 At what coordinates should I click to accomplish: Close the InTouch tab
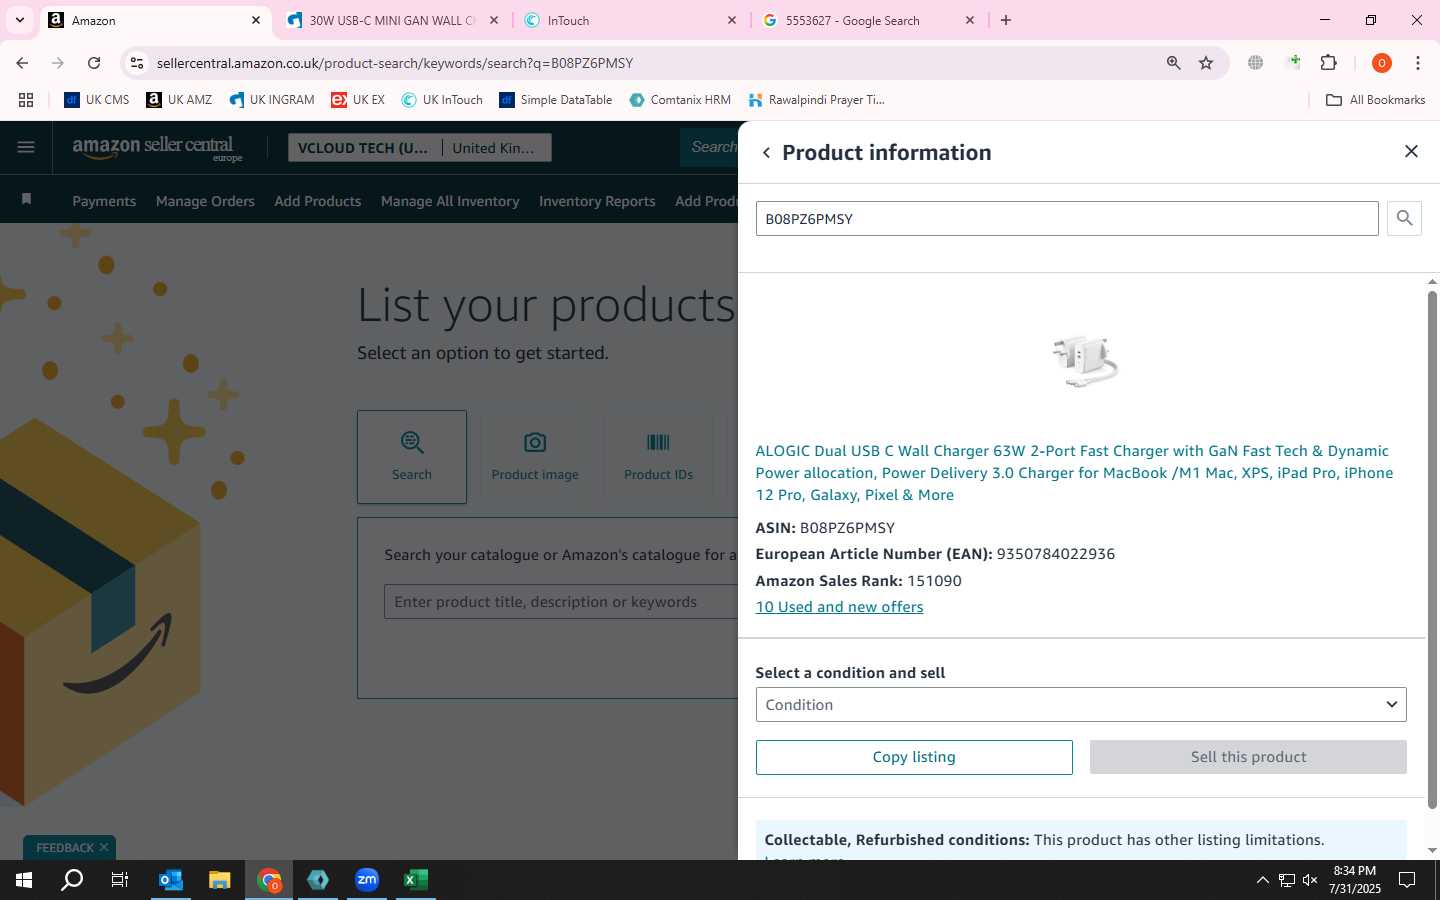(732, 20)
